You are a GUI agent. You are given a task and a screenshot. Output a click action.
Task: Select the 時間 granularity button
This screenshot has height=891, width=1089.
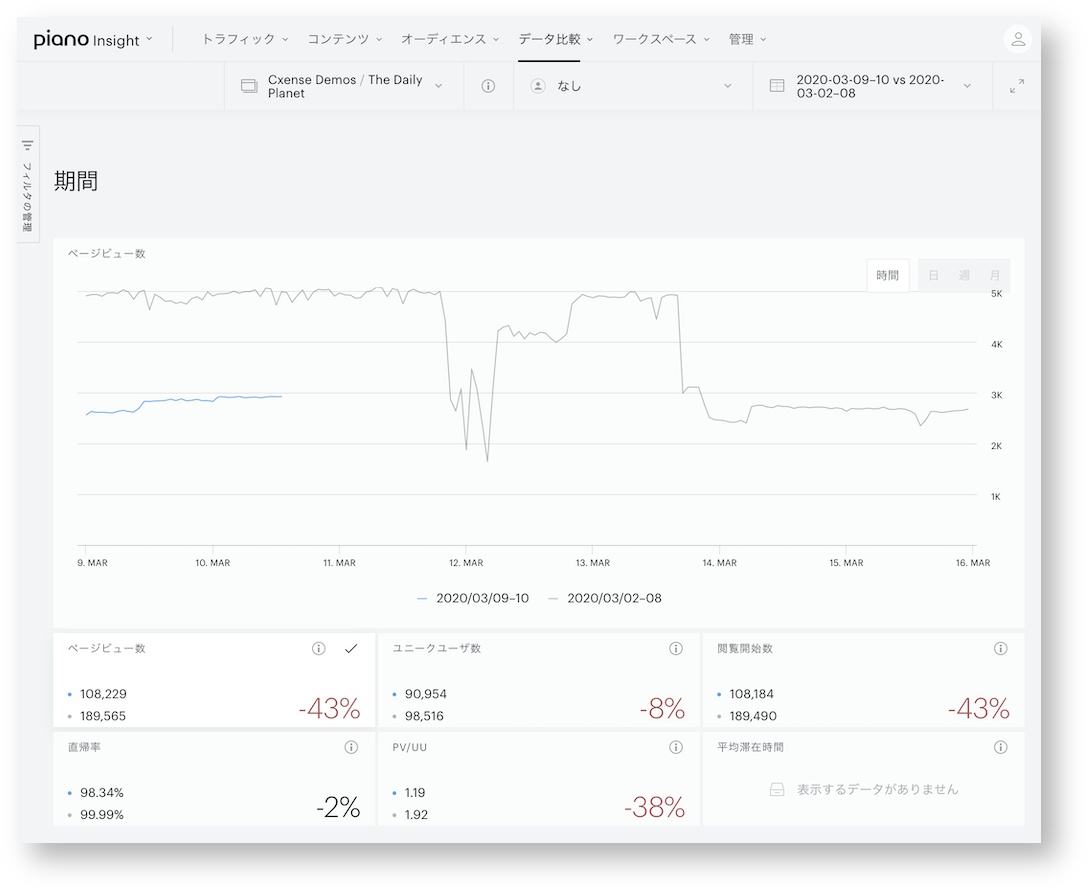888,276
